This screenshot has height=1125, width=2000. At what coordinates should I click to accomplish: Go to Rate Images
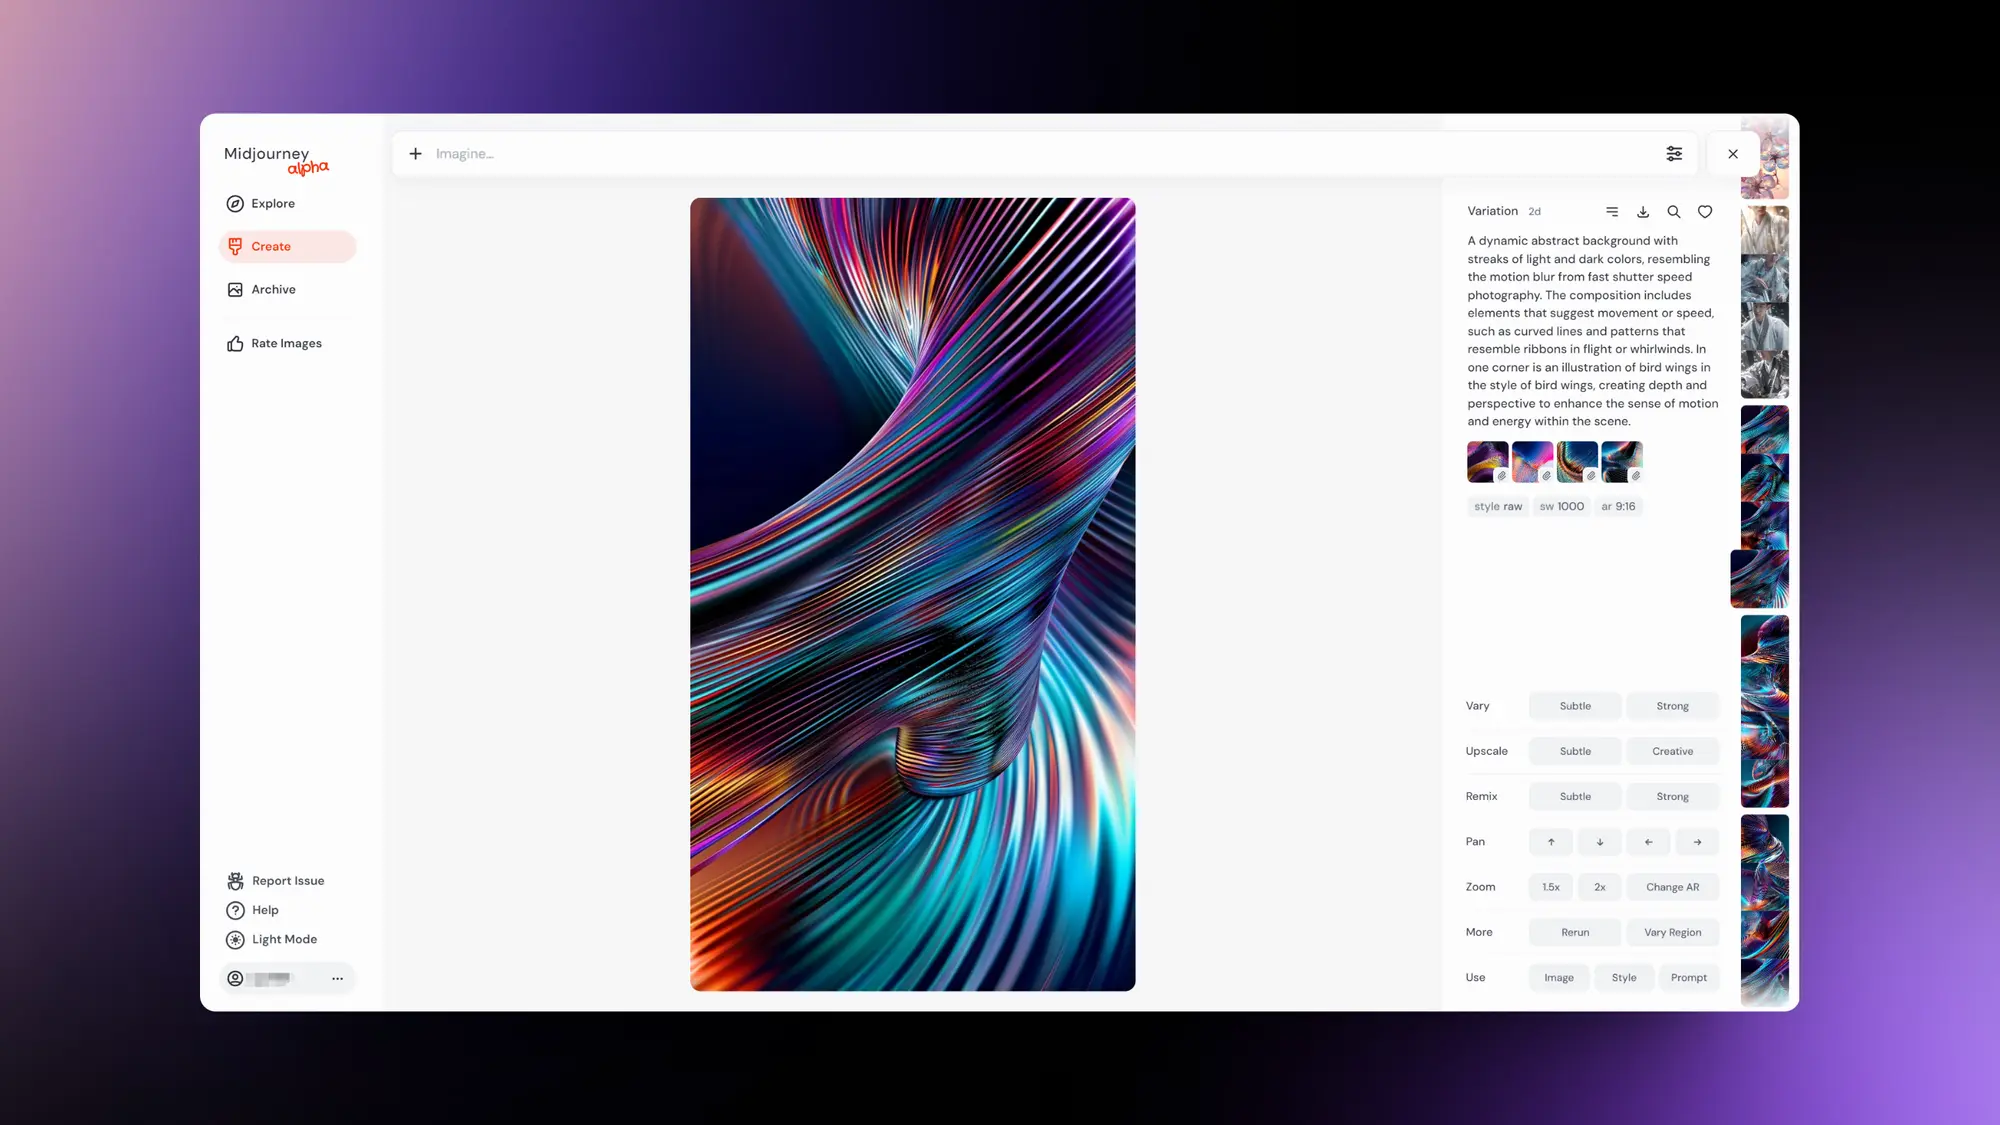tap(287, 343)
